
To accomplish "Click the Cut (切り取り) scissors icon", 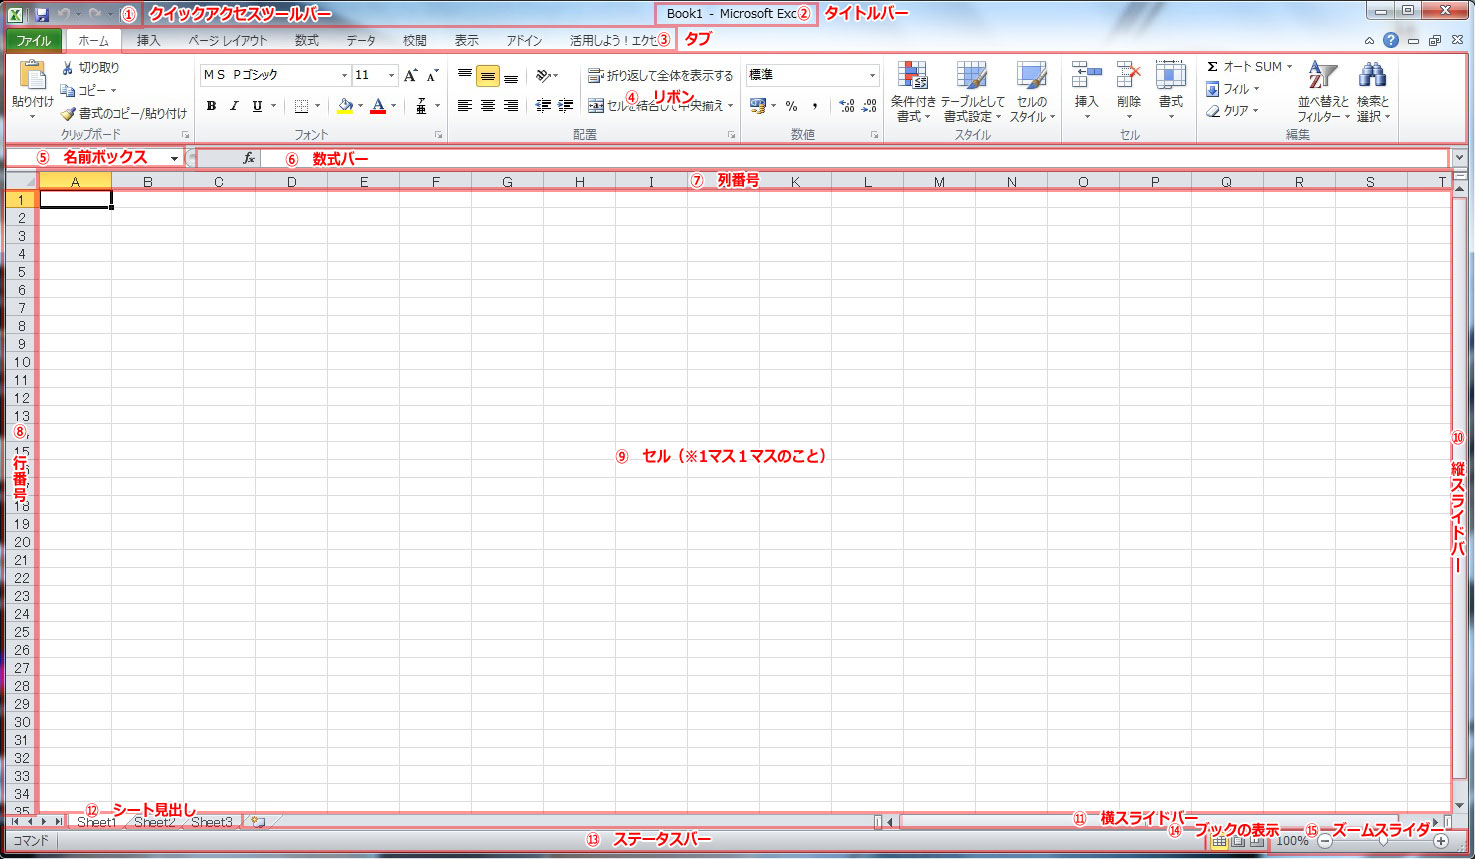I will coord(68,68).
